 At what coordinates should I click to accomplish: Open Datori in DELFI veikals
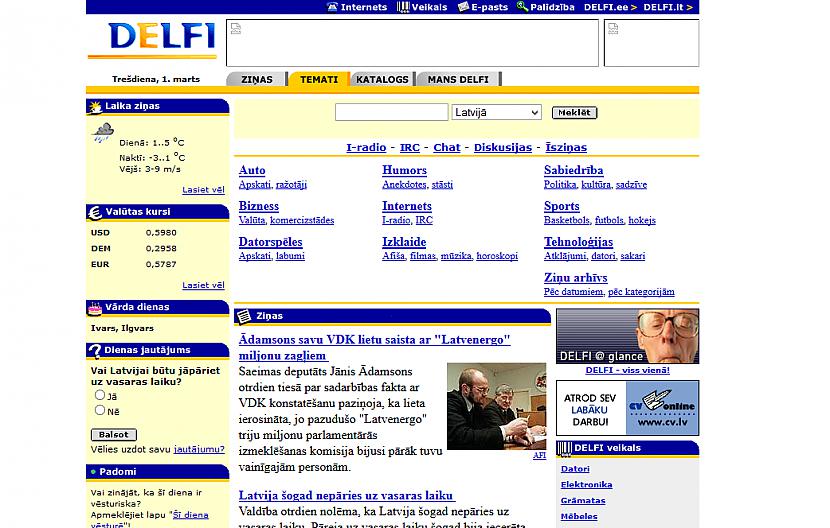click(575, 469)
